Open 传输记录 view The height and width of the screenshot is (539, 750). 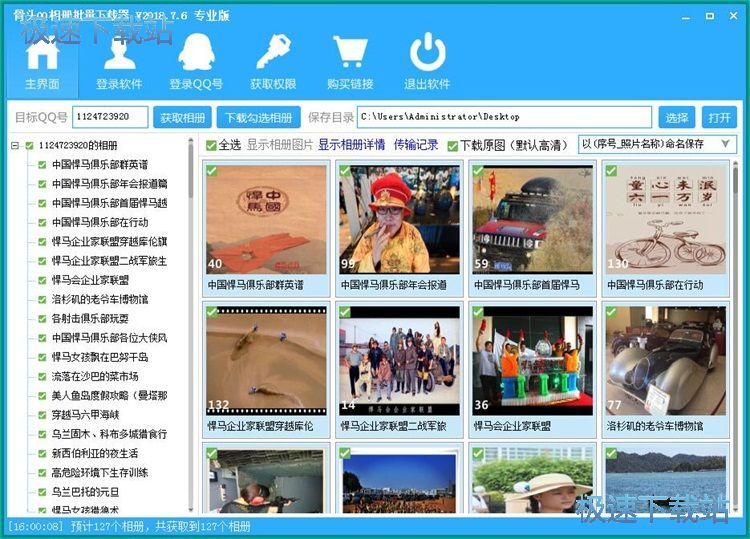point(416,145)
